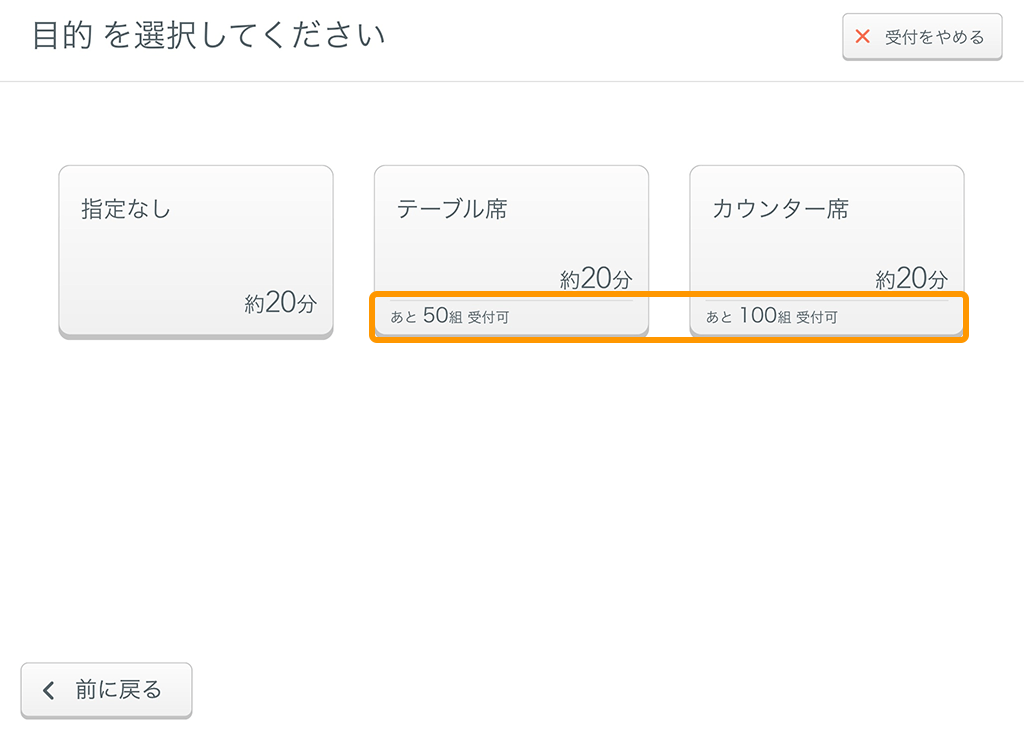Click the 指定なし label text
Screen dimensions: 1024x752
click(x=126, y=210)
